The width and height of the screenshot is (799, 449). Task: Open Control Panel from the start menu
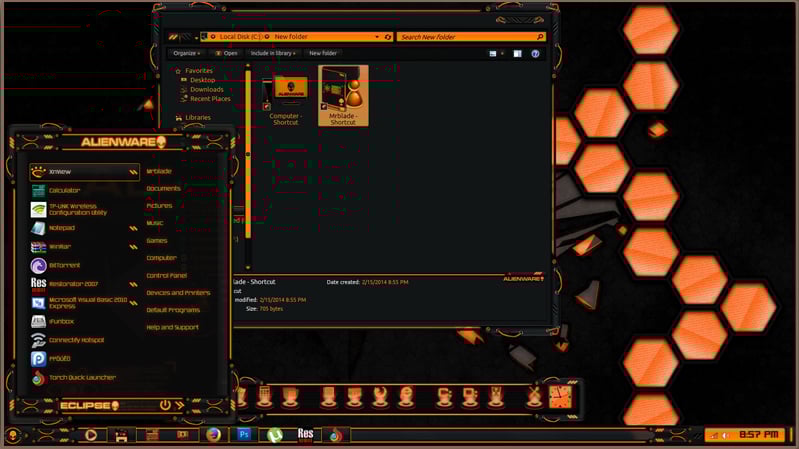point(167,276)
